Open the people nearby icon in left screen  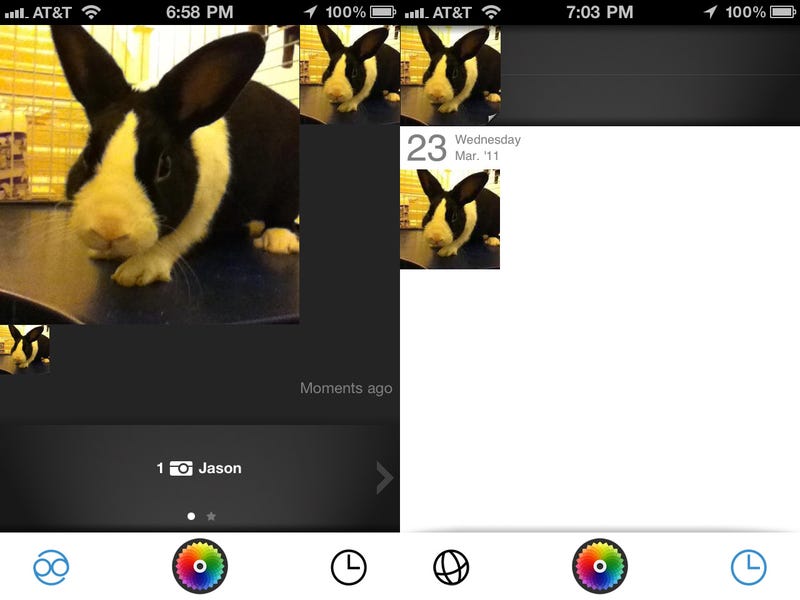[51, 567]
